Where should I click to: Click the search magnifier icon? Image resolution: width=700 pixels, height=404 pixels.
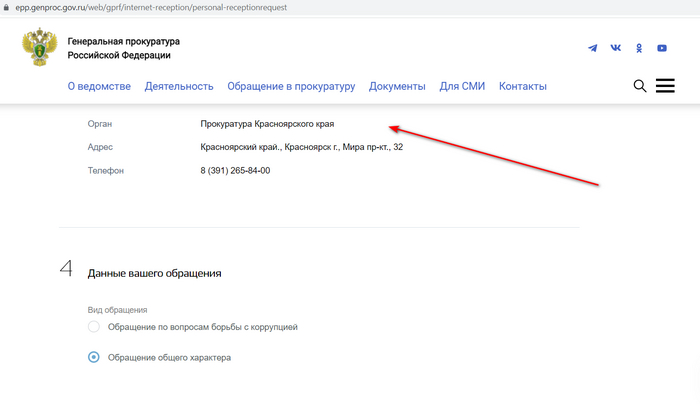[x=640, y=86]
